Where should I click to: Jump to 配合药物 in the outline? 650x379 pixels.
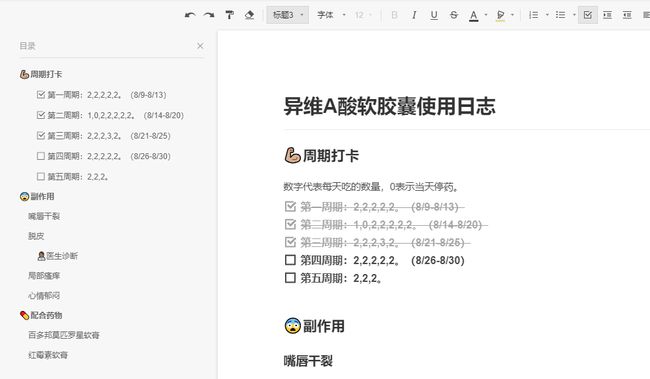(41, 316)
